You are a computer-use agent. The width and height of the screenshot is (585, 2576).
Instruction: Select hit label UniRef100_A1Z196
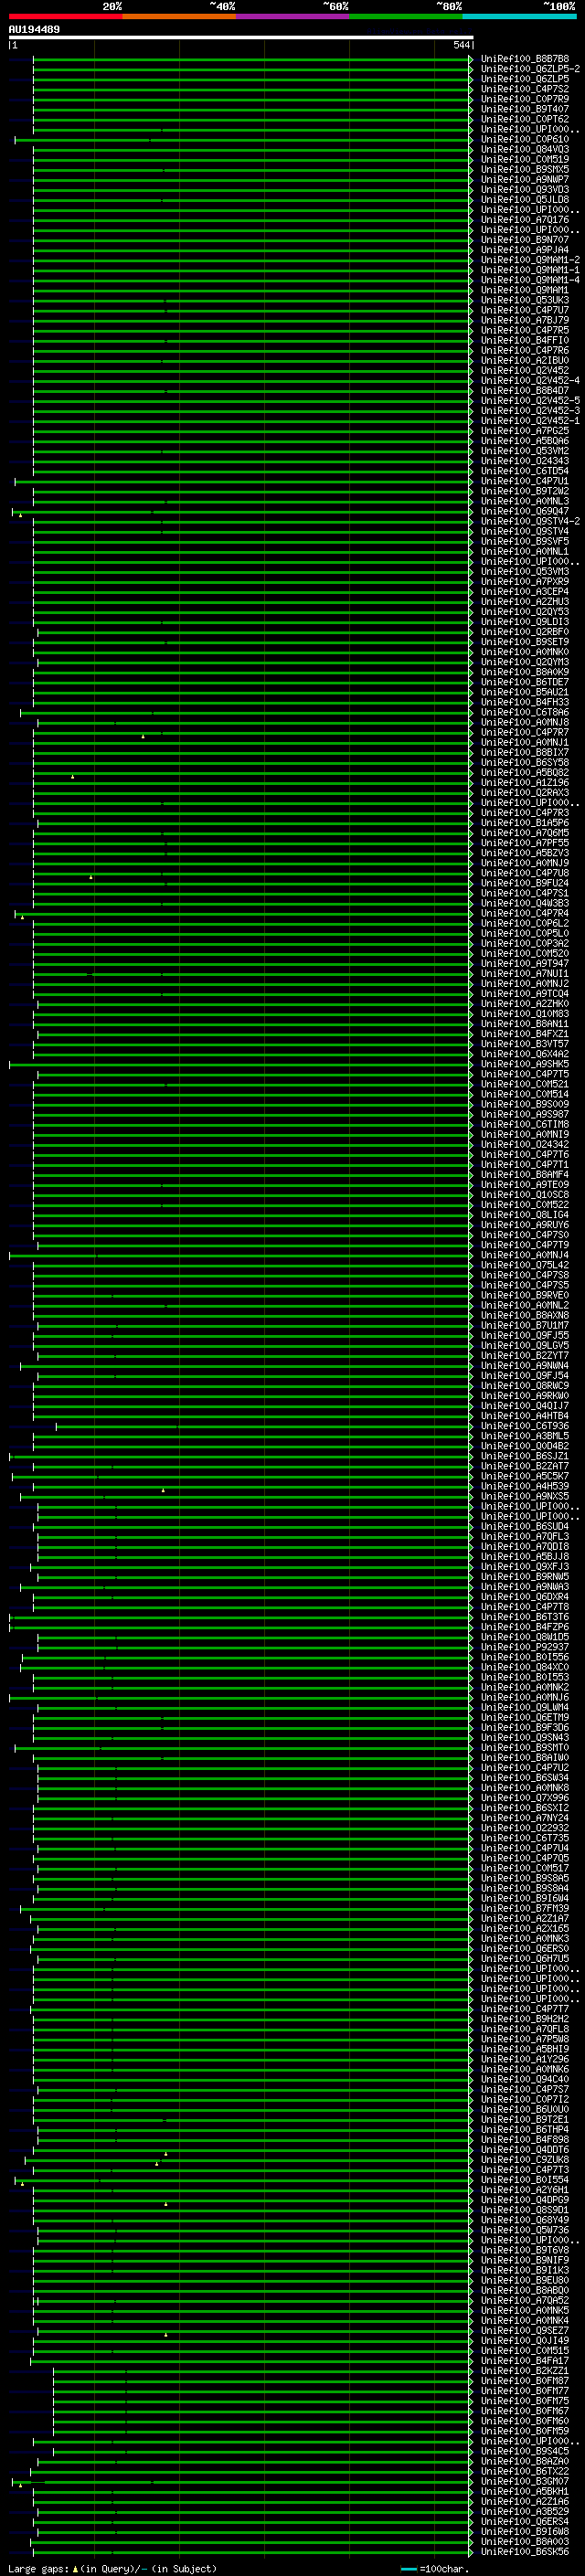(x=525, y=782)
